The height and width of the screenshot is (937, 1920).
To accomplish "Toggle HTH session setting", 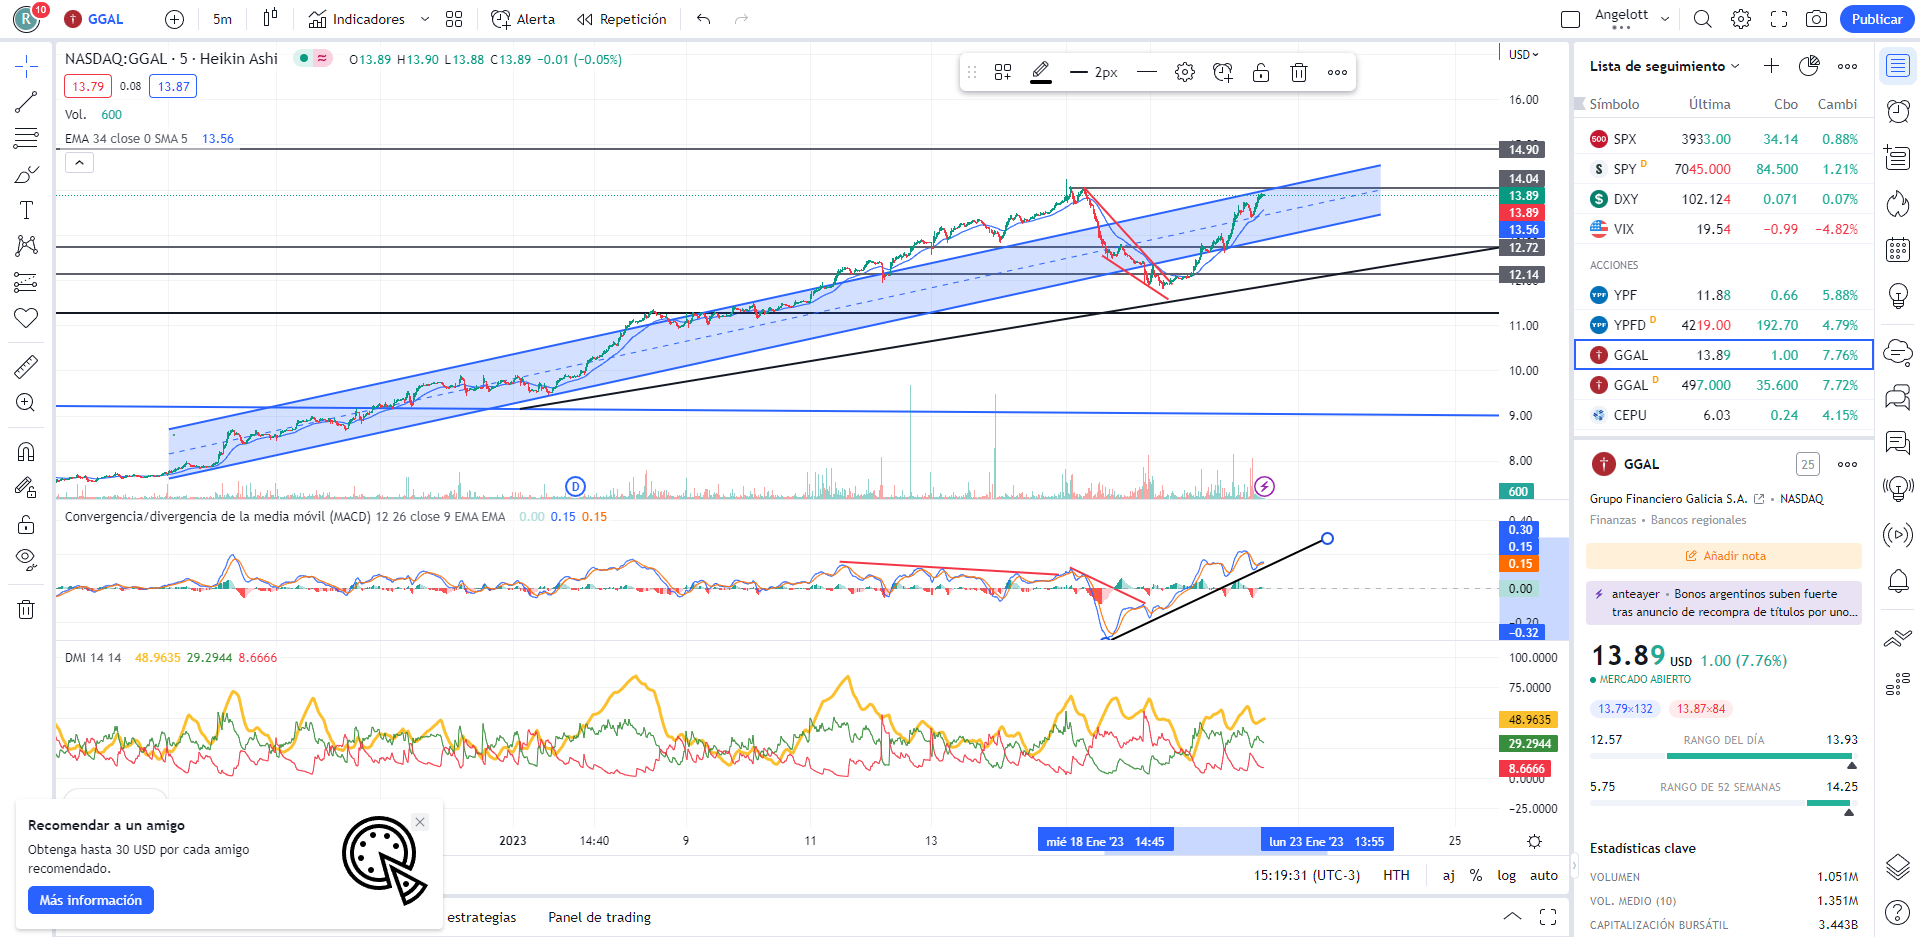I will (1396, 875).
